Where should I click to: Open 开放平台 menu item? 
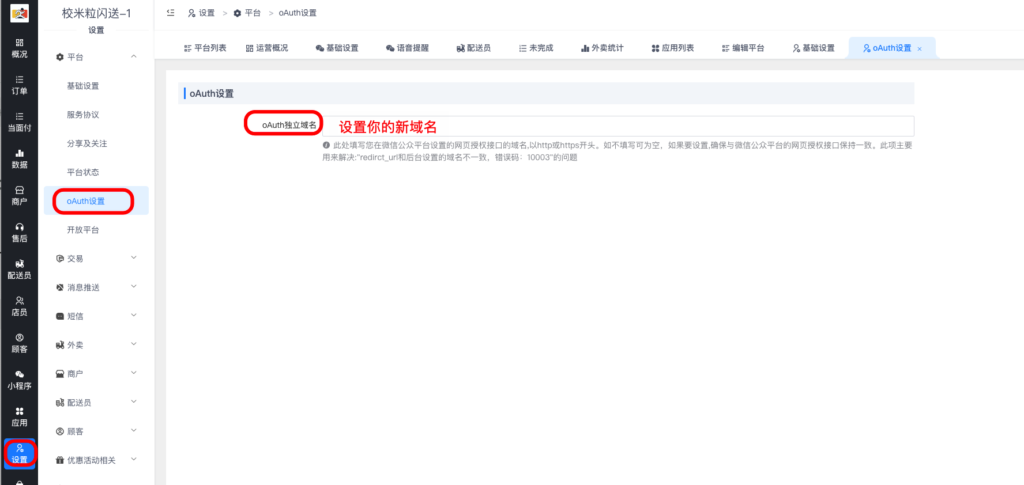pos(83,230)
